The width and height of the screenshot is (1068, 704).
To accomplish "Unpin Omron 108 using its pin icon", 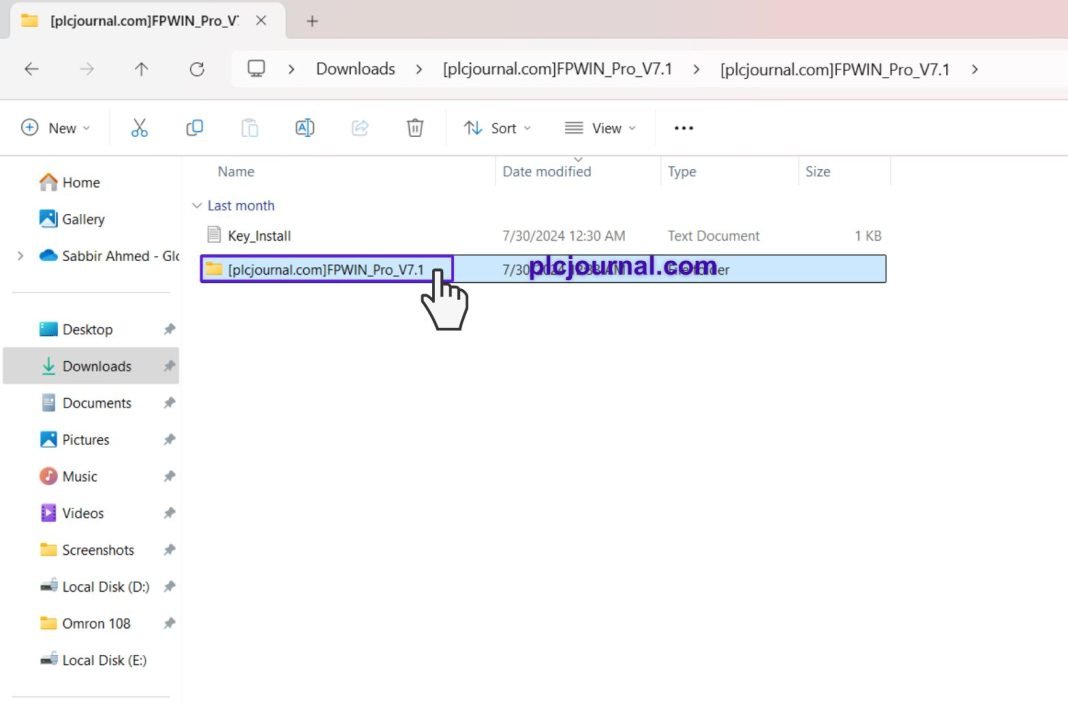I will point(170,624).
